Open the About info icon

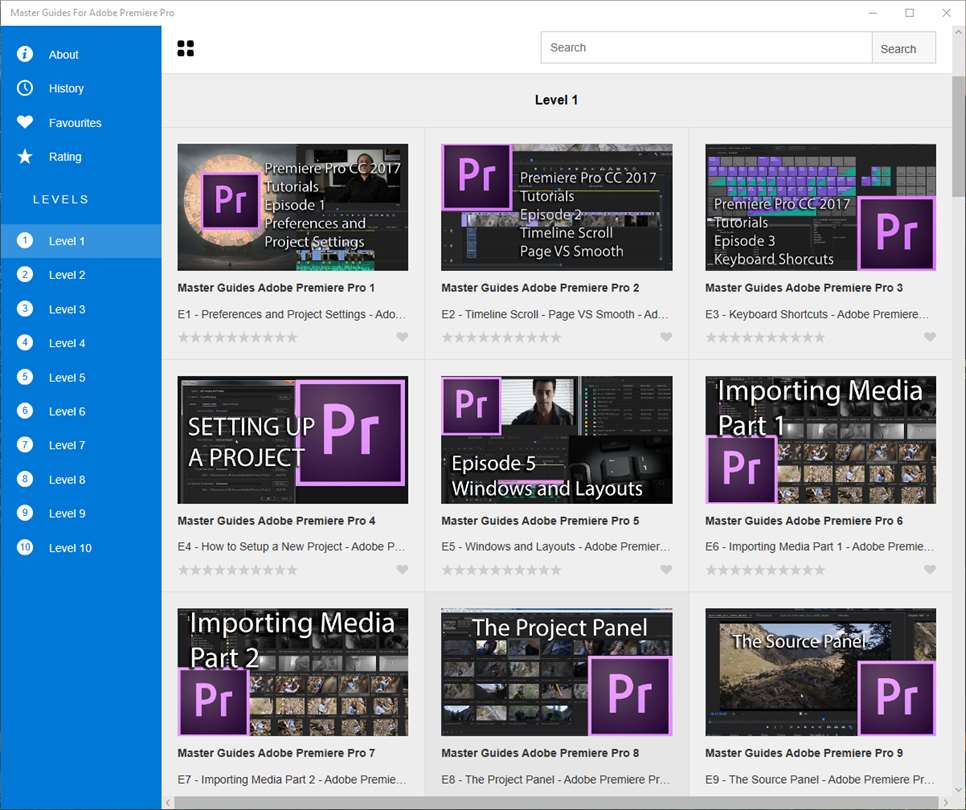point(25,54)
